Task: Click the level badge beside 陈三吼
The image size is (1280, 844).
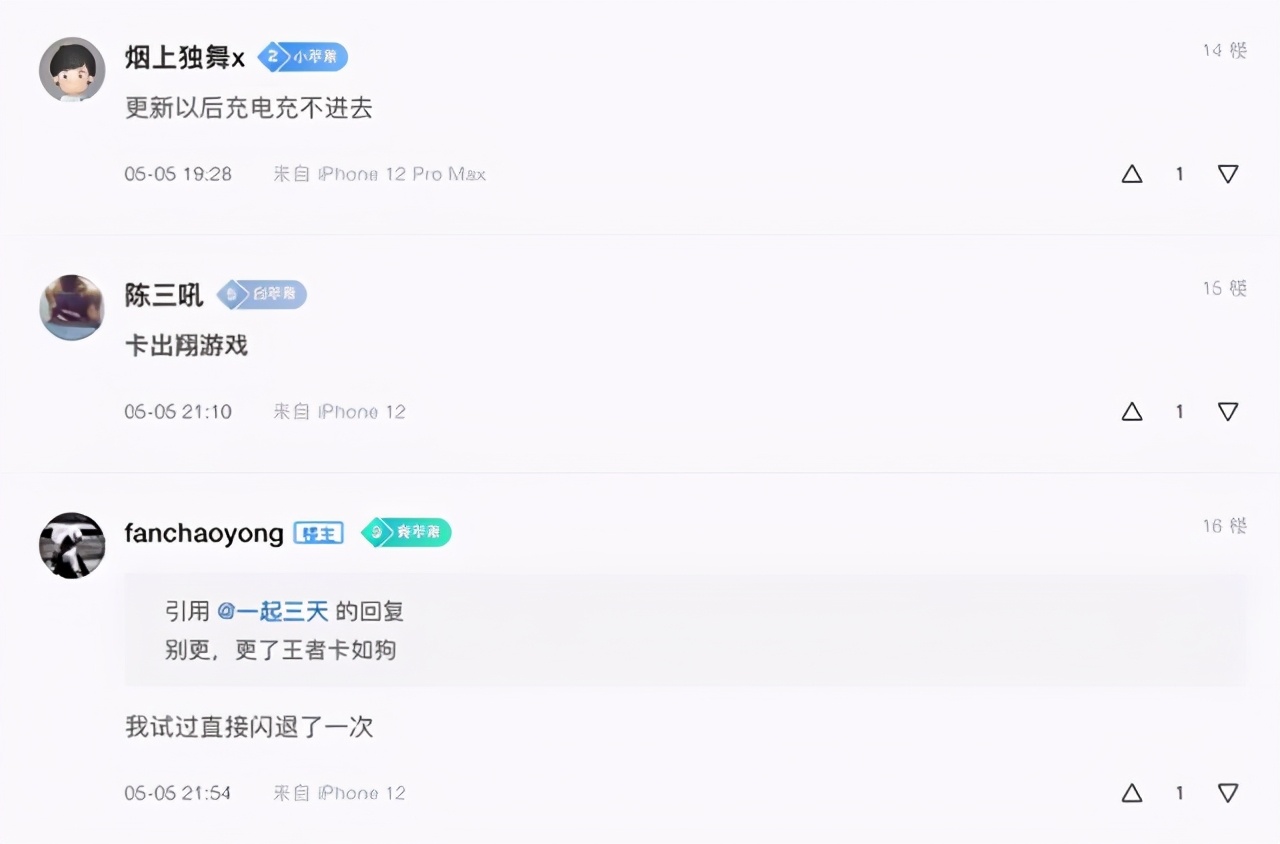Action: (262, 295)
